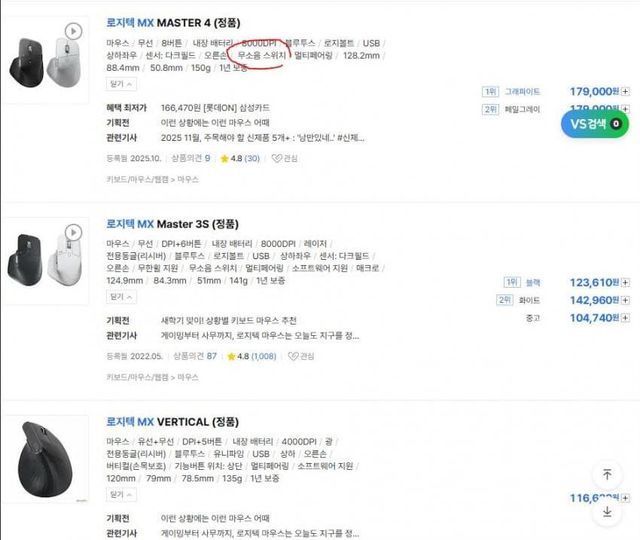Play the MX Master 3S product video

(73, 233)
